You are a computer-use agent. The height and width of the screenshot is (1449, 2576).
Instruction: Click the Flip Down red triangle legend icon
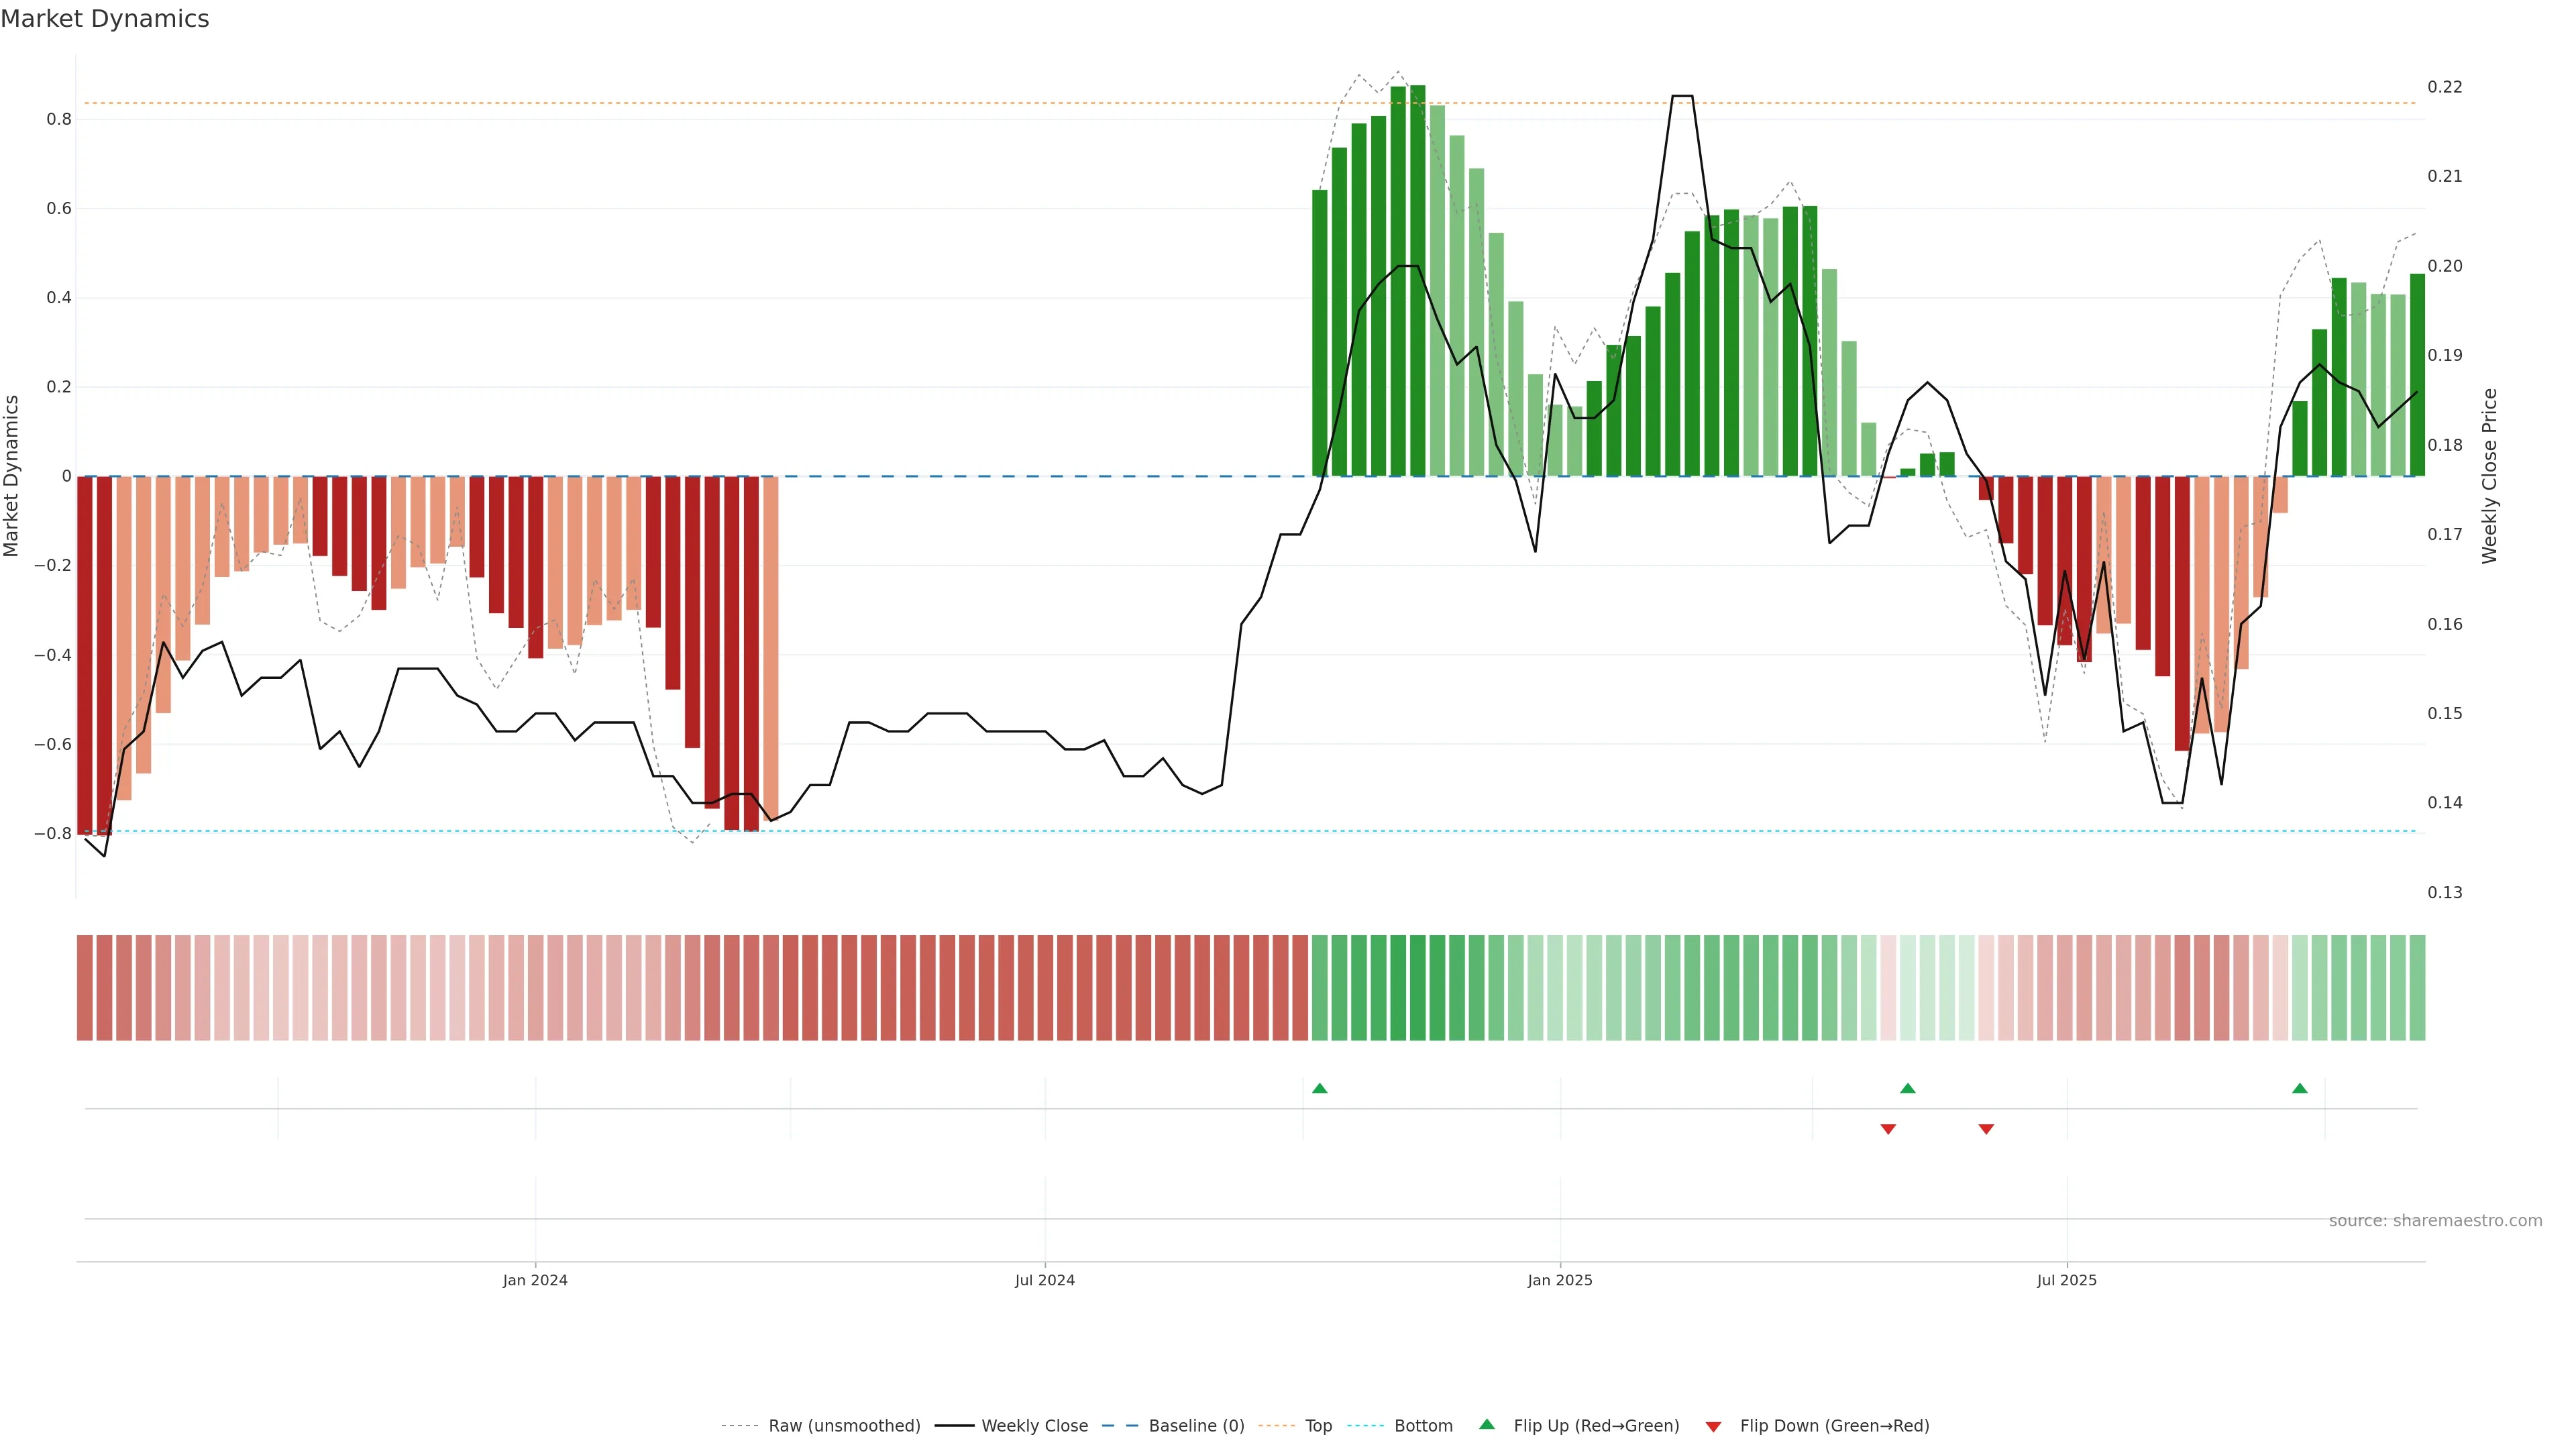[1713, 1426]
